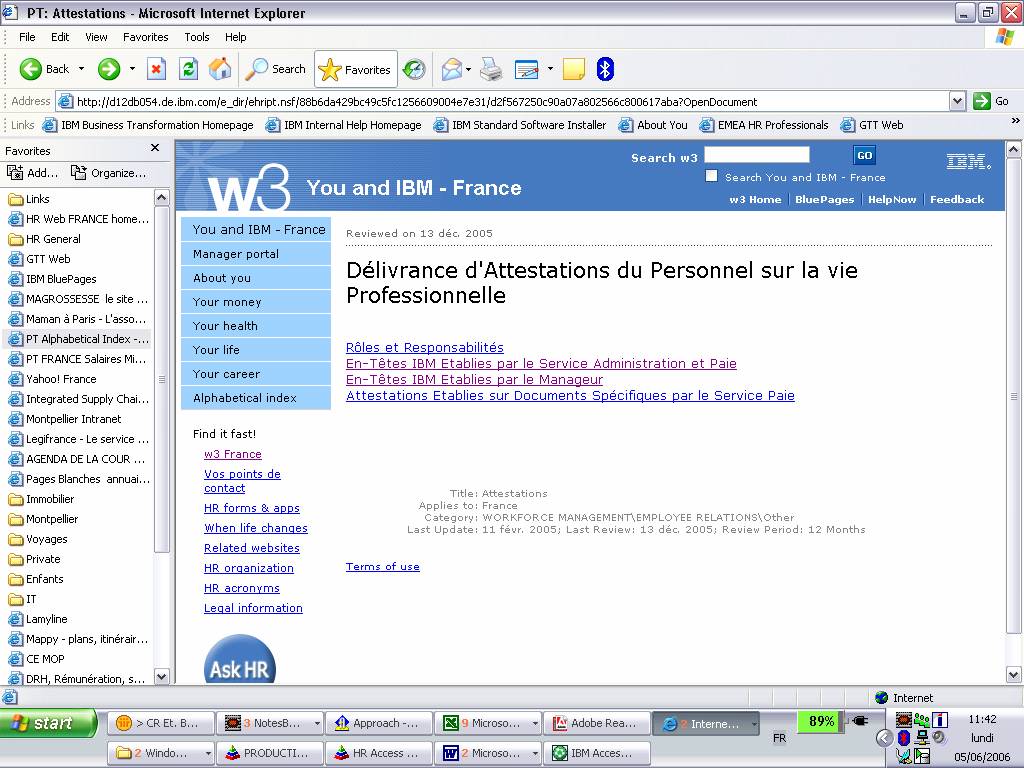
Task: Click Organize... in Favorites panel
Action: coord(108,173)
